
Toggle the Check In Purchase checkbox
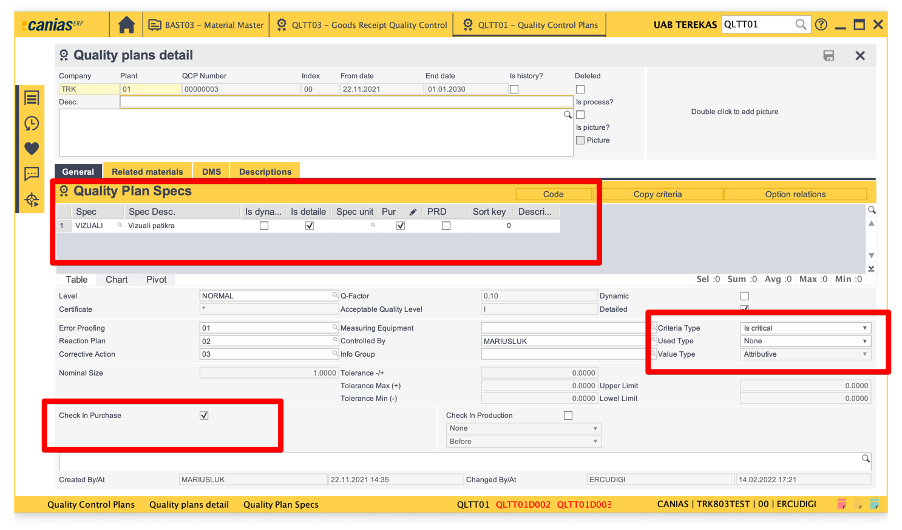[204, 415]
